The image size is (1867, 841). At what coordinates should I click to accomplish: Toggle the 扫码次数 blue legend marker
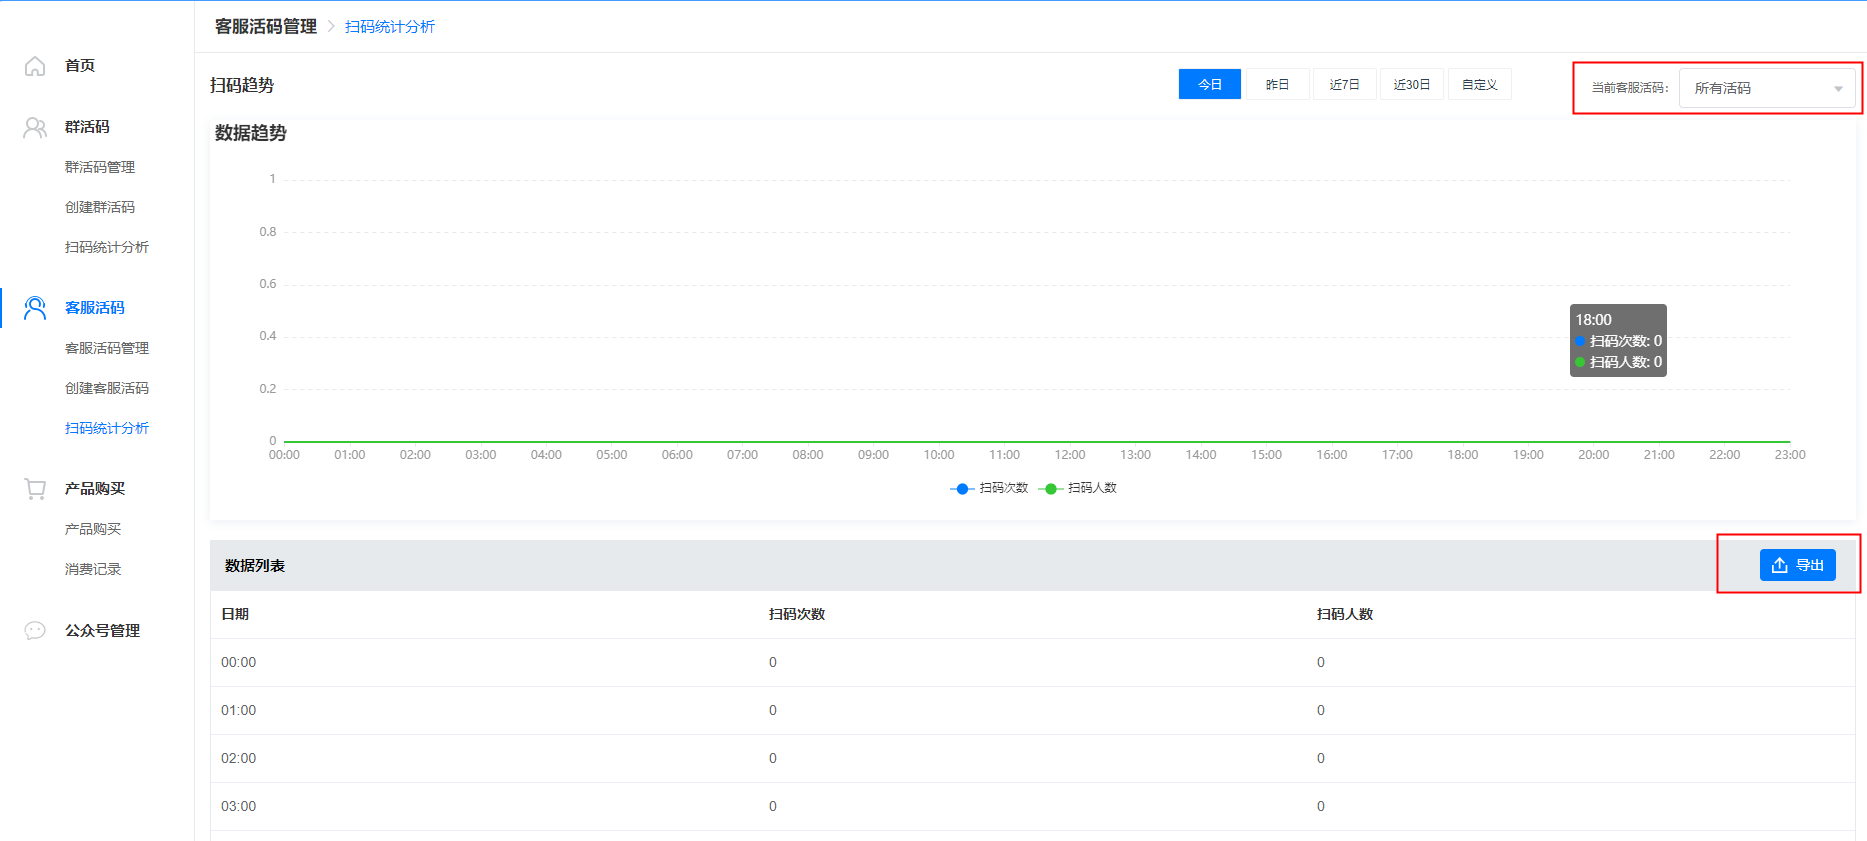(x=962, y=488)
